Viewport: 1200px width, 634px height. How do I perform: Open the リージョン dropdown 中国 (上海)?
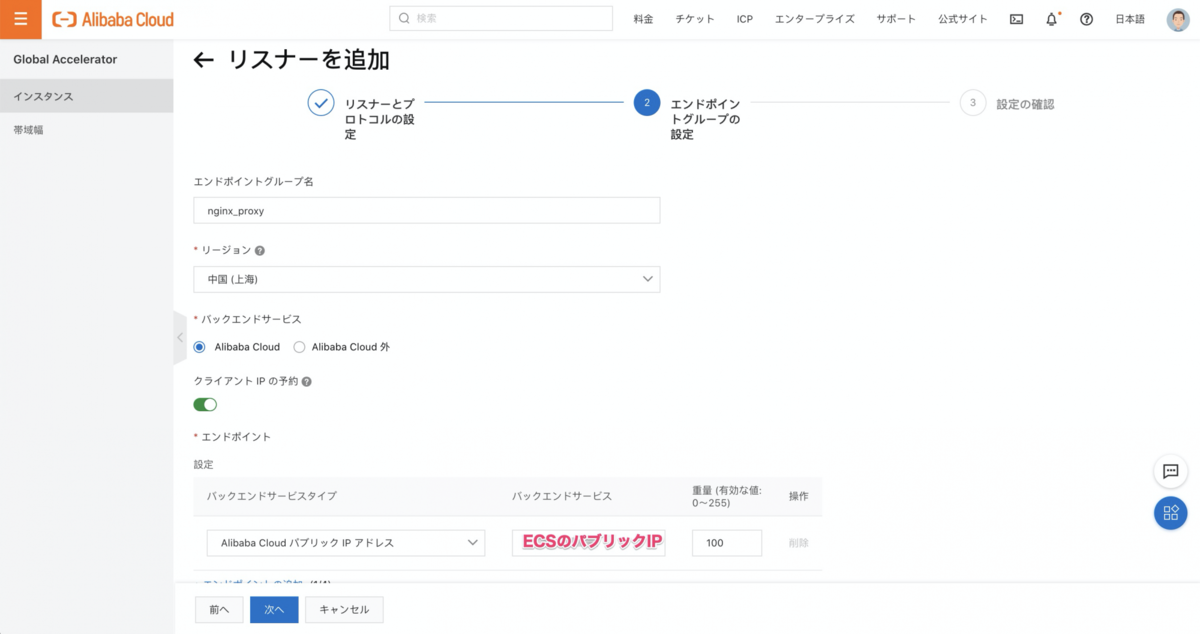tap(426, 279)
